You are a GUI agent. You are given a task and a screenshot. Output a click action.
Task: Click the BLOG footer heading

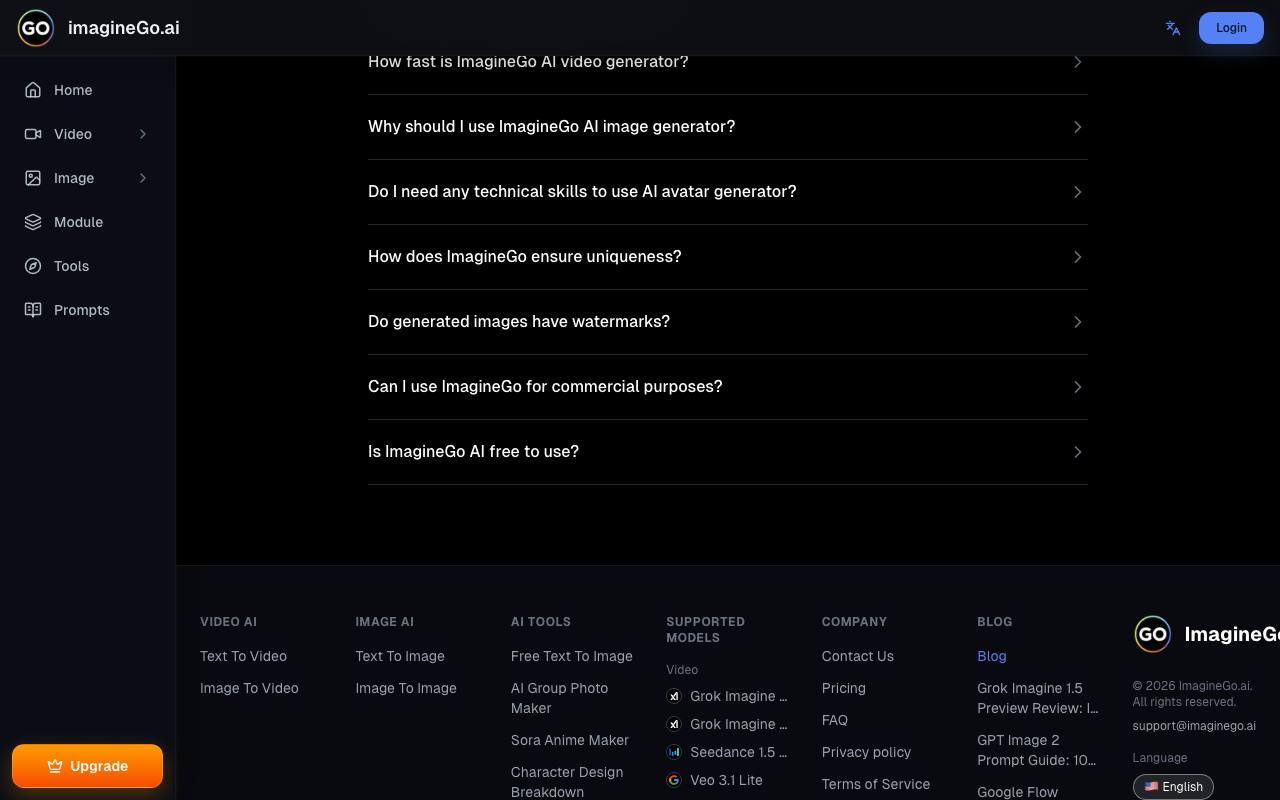pyautogui.click(x=995, y=622)
